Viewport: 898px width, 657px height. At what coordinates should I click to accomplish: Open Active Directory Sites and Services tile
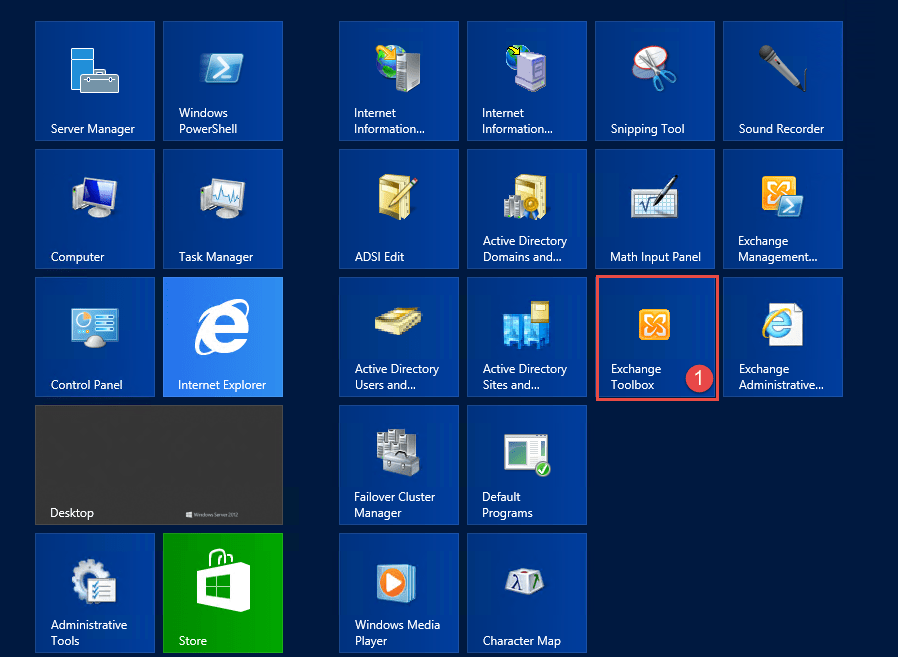(527, 337)
